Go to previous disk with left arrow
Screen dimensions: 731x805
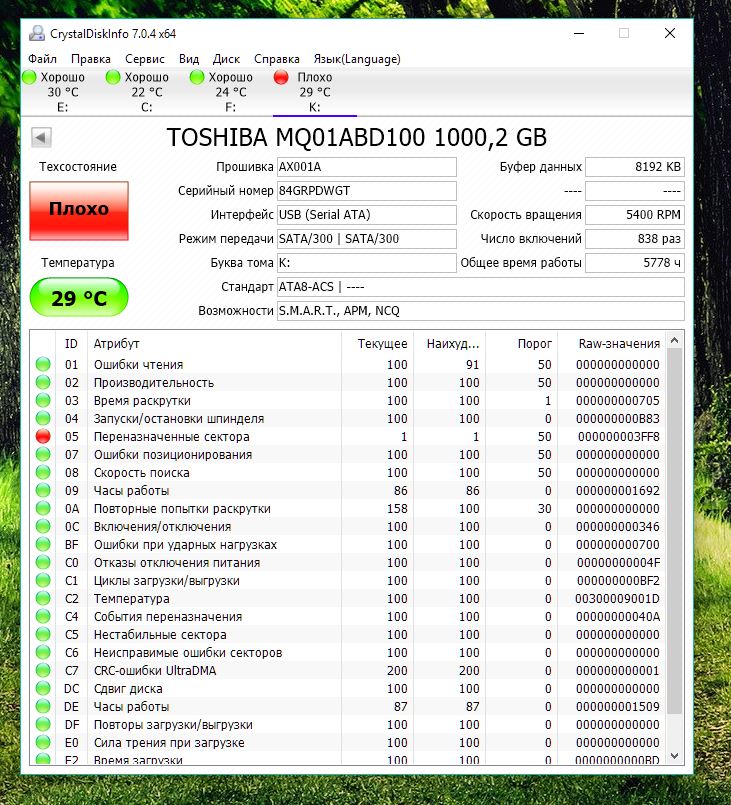pos(41,137)
